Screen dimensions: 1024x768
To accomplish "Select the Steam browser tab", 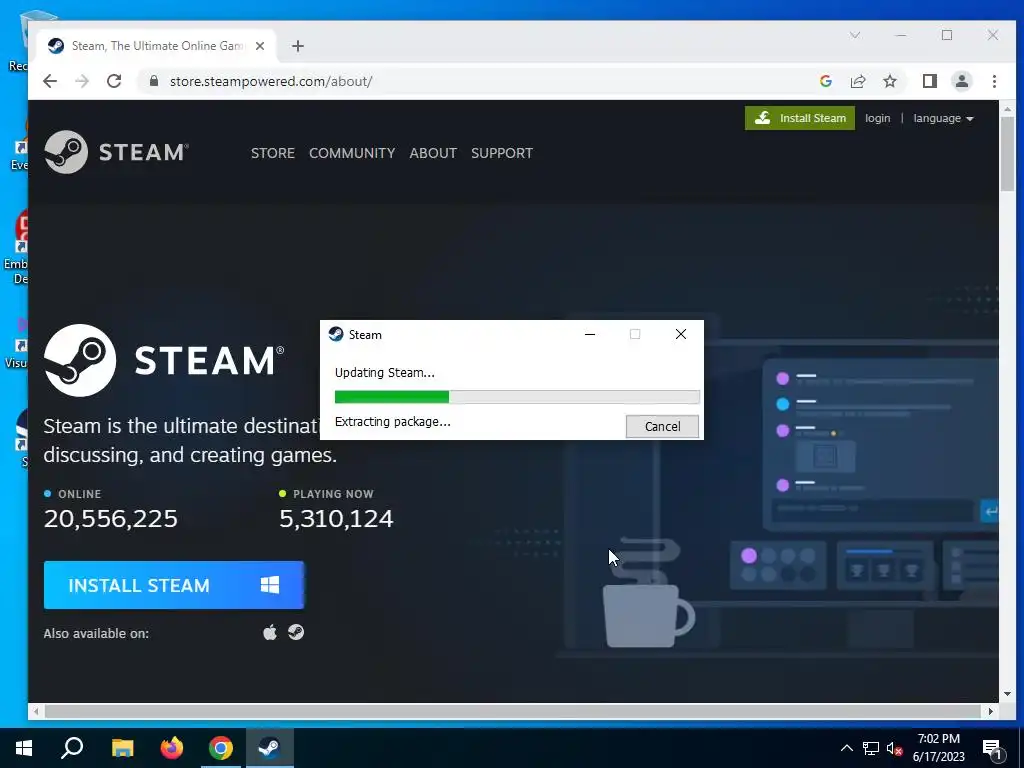I will pos(157,46).
